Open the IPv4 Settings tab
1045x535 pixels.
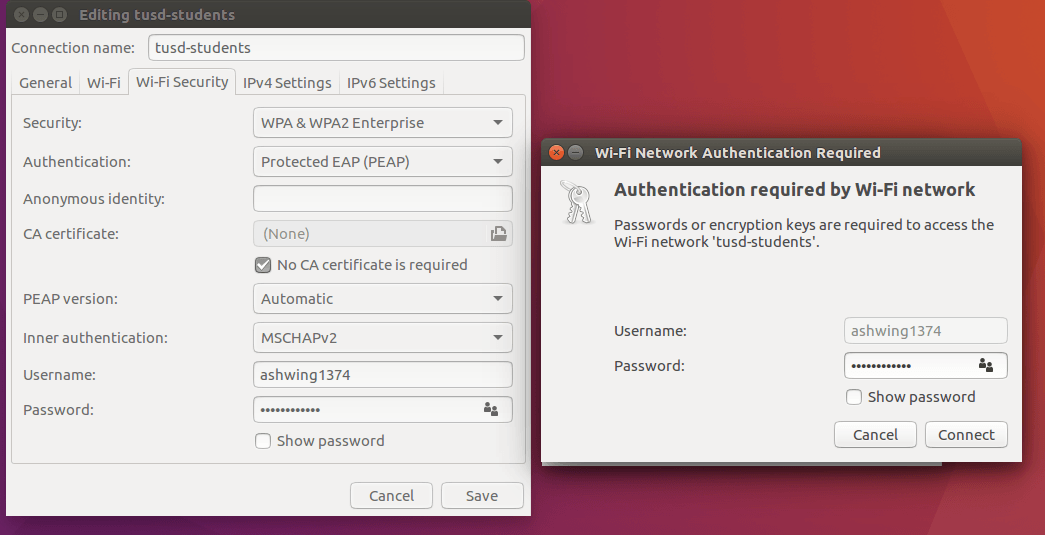point(287,83)
